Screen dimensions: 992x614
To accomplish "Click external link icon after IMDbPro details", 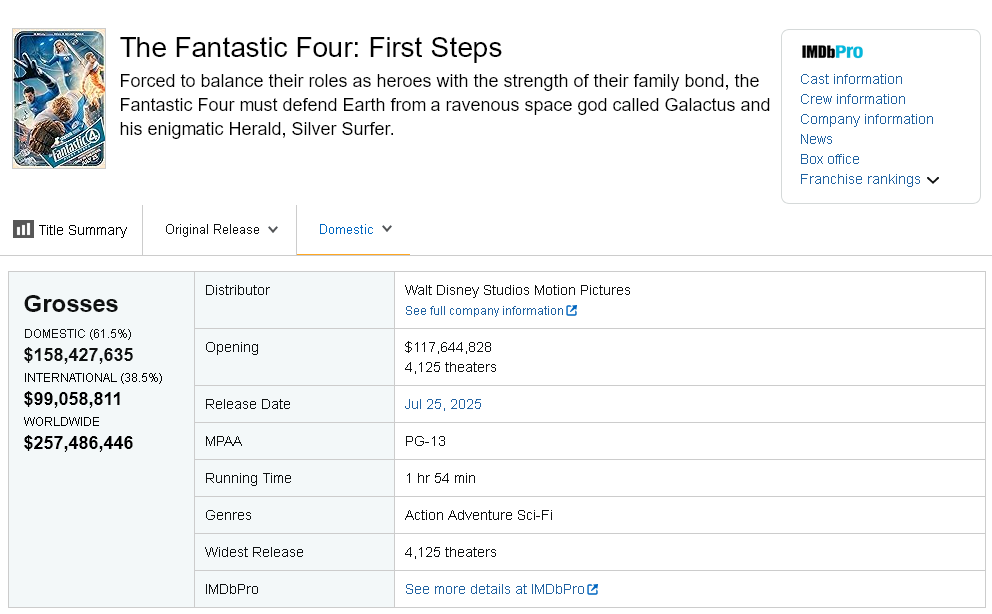I will 593,589.
